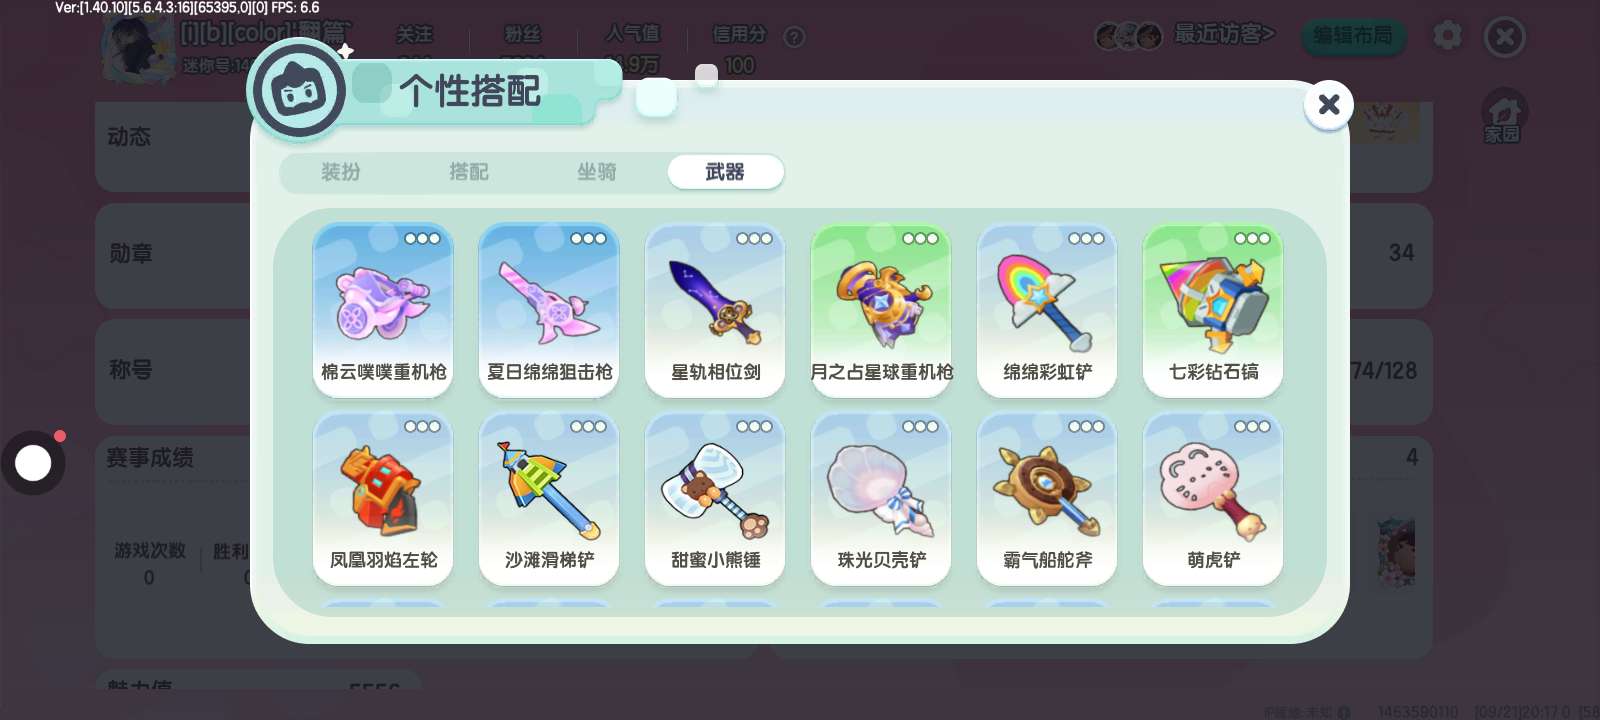The width and height of the screenshot is (1600, 720).
Task: Open 家园 home icon
Action: pos(1502,117)
